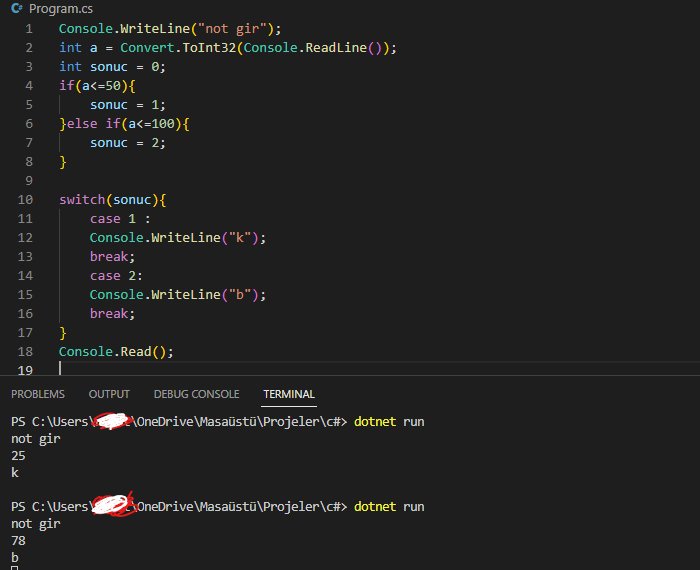
Task: Click first 'not gir' terminal output
Action: (36, 439)
